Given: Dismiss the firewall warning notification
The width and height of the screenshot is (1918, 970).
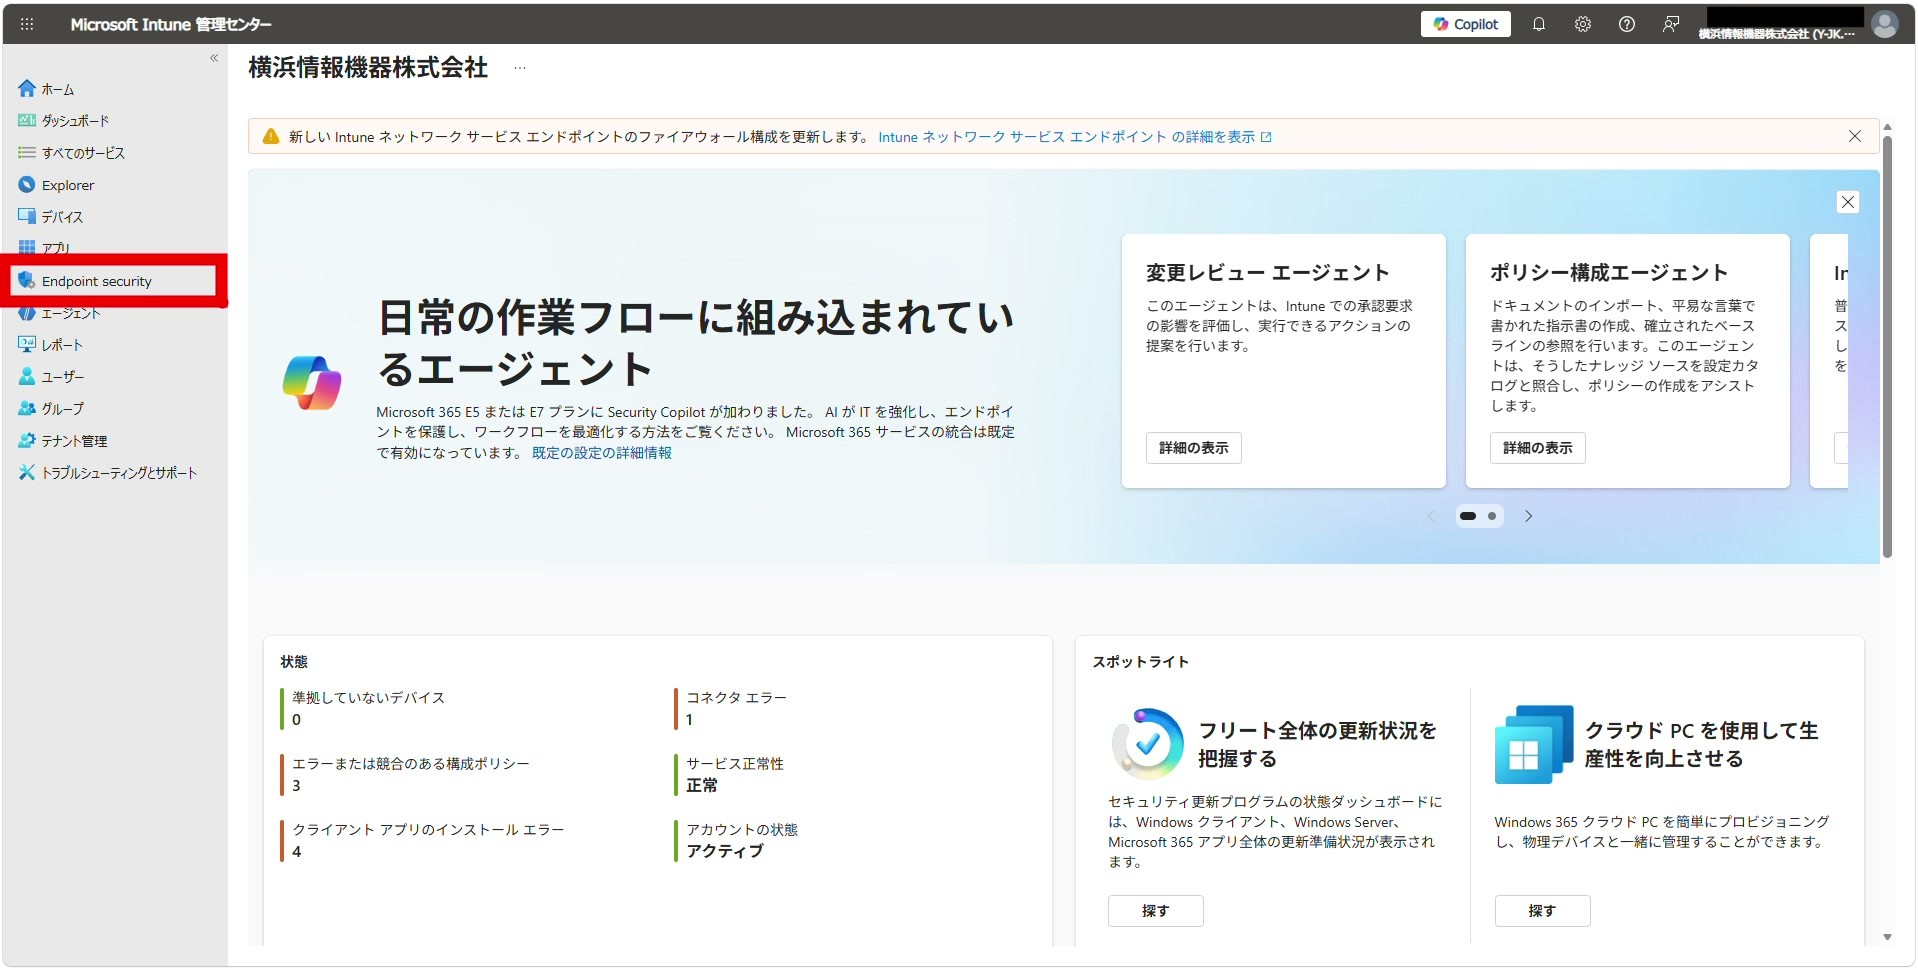Looking at the screenshot, I should click(x=1855, y=136).
